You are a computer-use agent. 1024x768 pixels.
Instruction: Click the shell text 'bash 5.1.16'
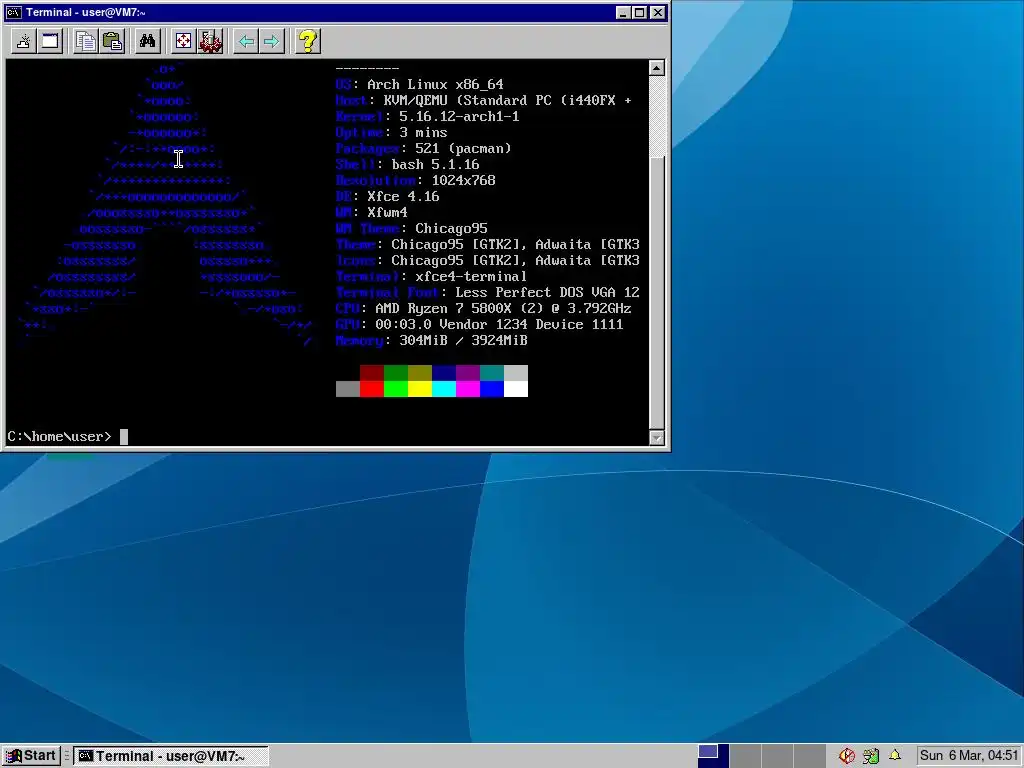(435, 165)
